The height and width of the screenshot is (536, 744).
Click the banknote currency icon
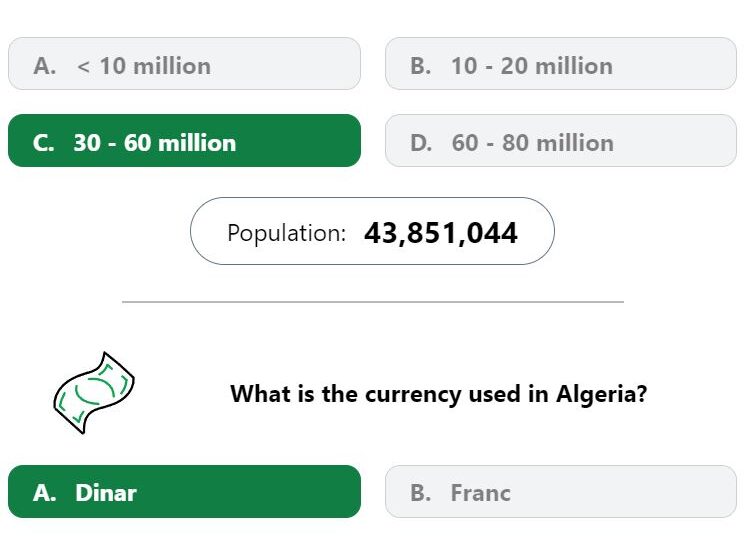click(x=93, y=393)
